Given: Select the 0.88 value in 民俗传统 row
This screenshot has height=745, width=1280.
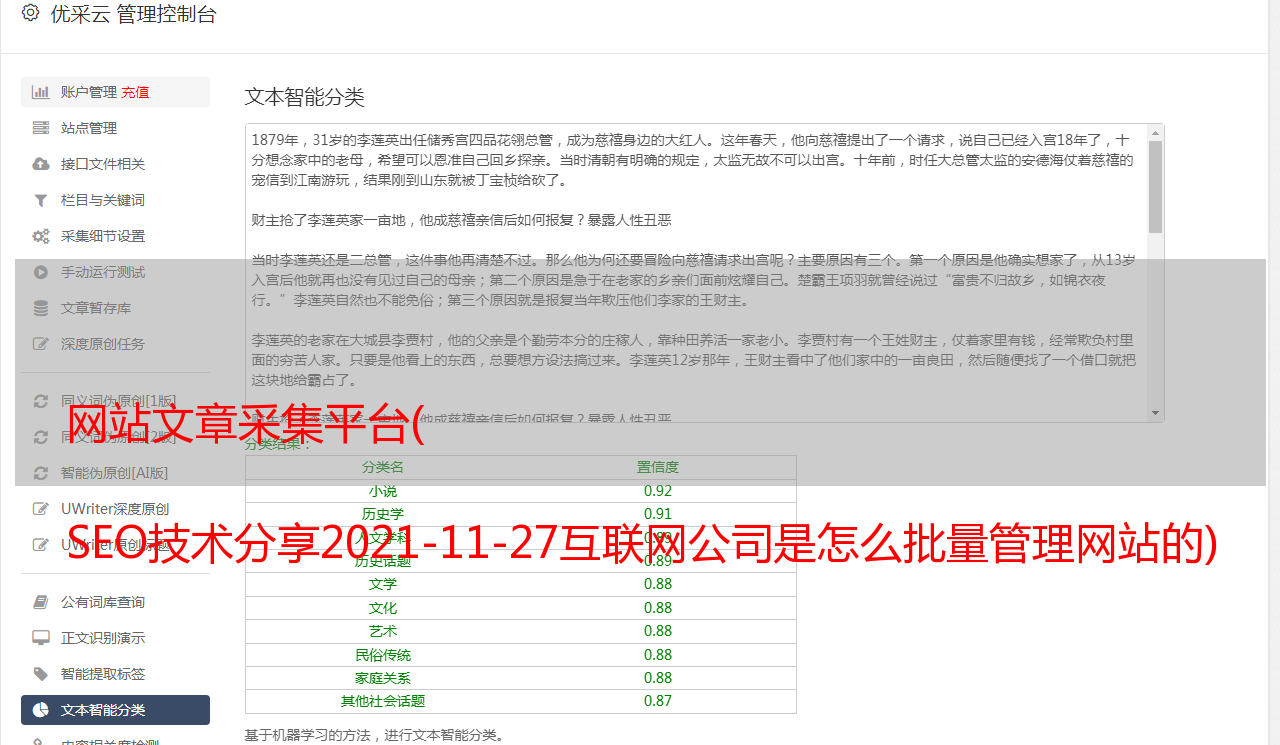Looking at the screenshot, I should point(658,655).
